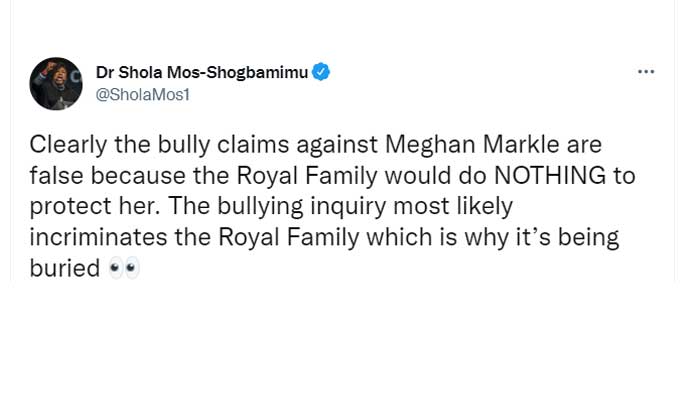700x400 pixels.
Task: Click the eyes emoji after "buried"
Action: (x=124, y=269)
